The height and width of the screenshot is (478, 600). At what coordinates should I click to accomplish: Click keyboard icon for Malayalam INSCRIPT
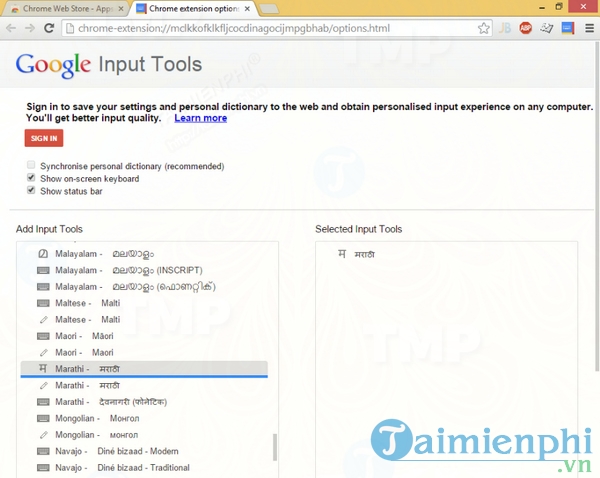coord(43,270)
